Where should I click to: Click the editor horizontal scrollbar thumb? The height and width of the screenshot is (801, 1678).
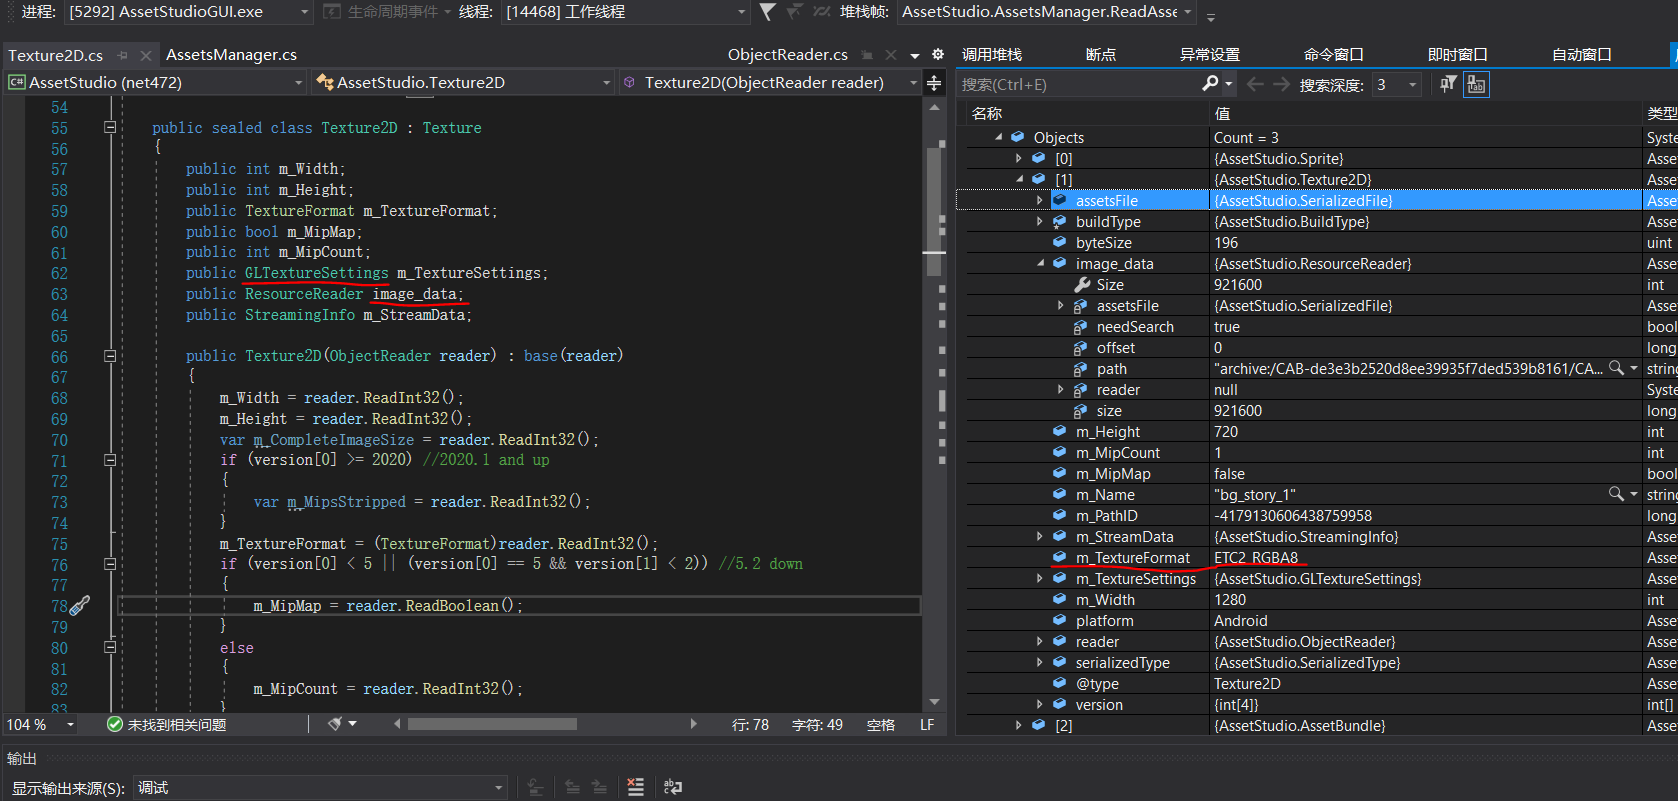click(x=492, y=724)
